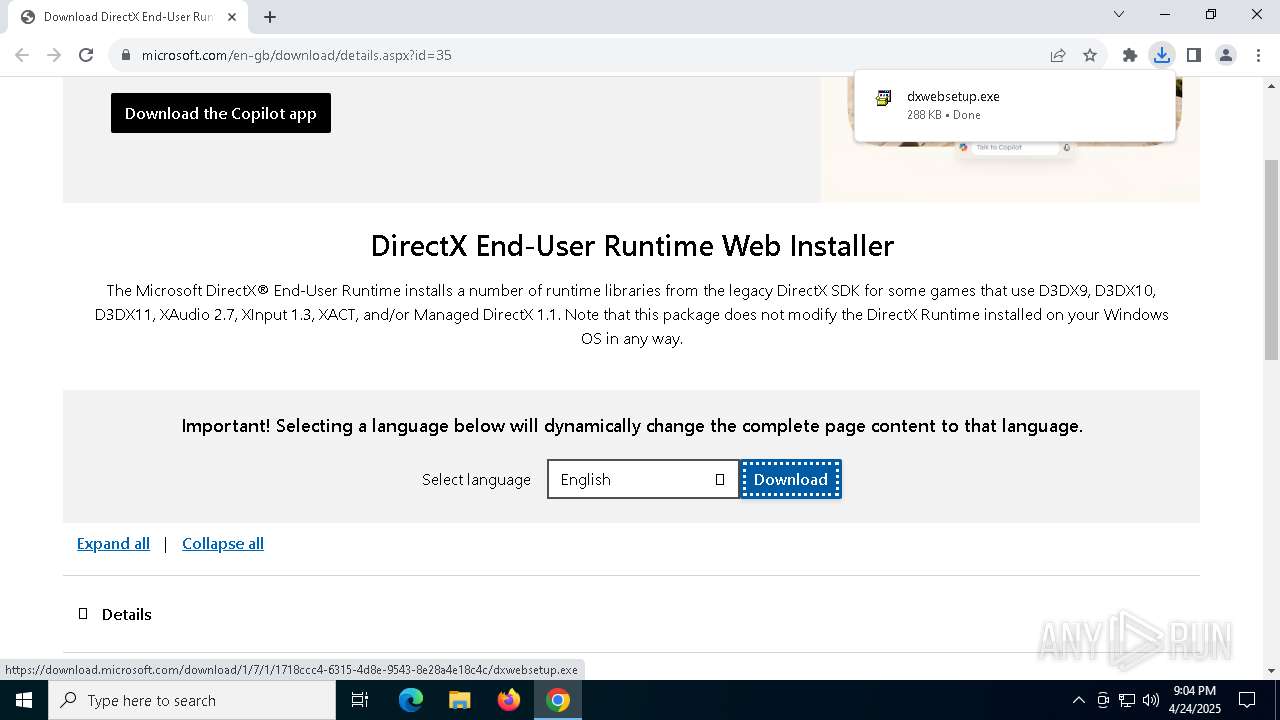Open downloaded dxwebsetup.exe file
1280x720 pixels.
(1015, 105)
